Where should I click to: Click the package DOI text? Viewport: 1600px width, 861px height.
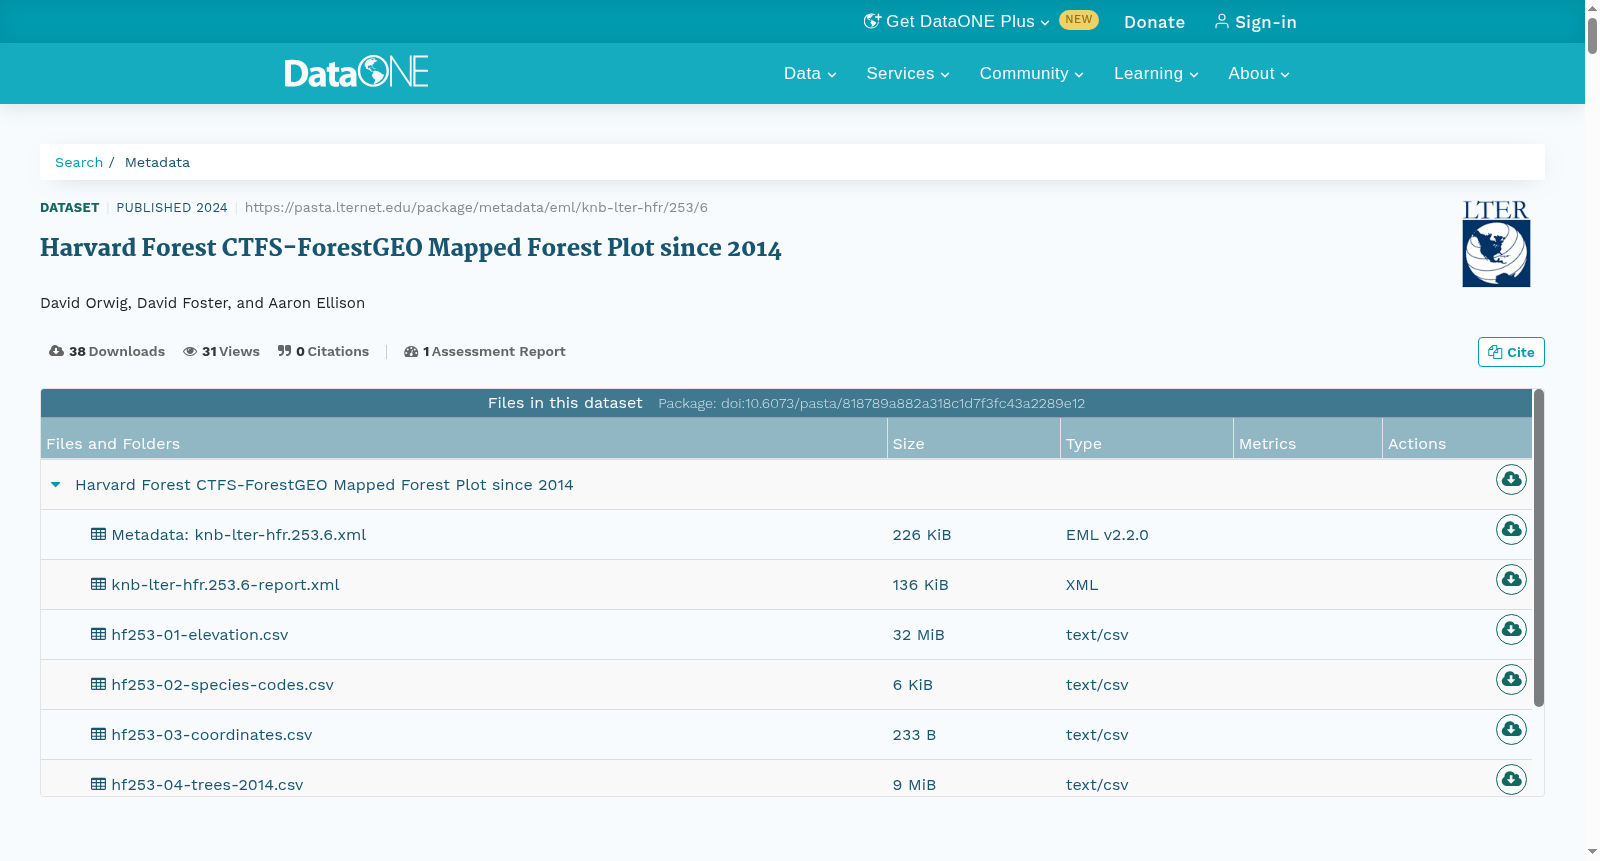coord(871,404)
